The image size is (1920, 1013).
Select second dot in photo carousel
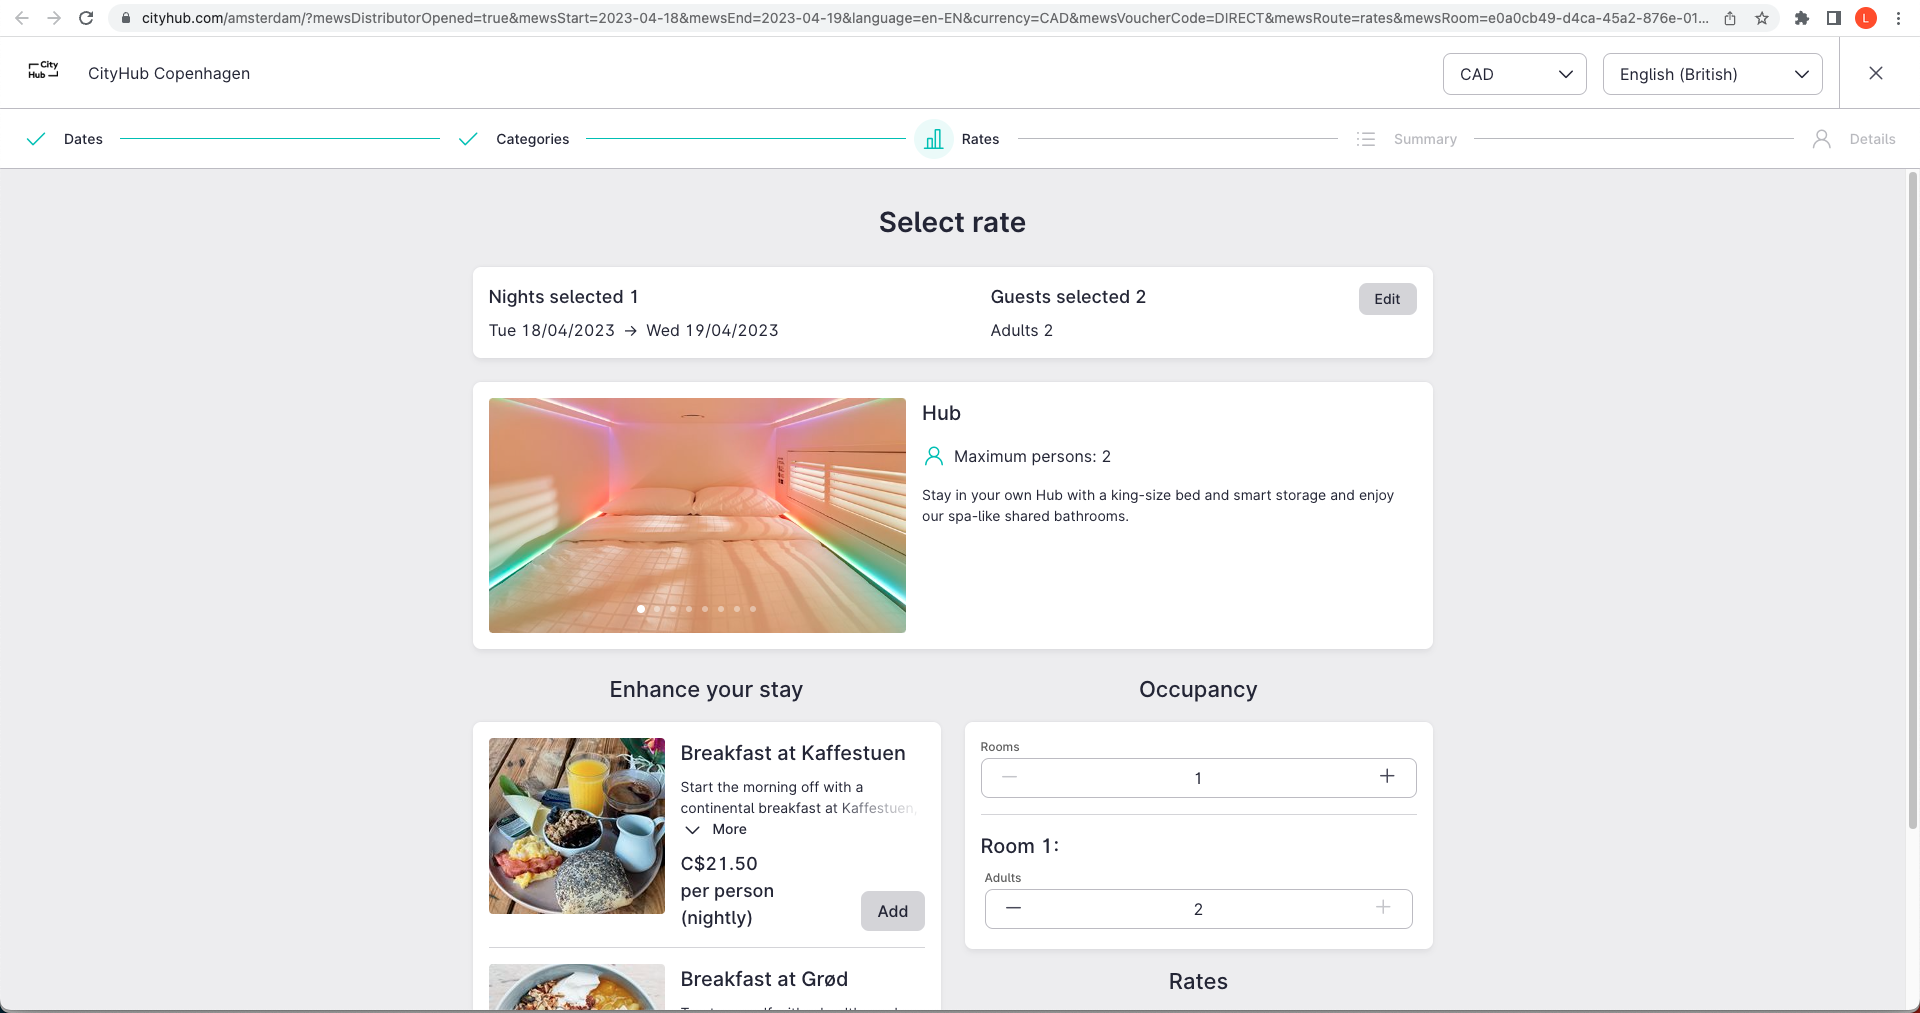click(657, 609)
